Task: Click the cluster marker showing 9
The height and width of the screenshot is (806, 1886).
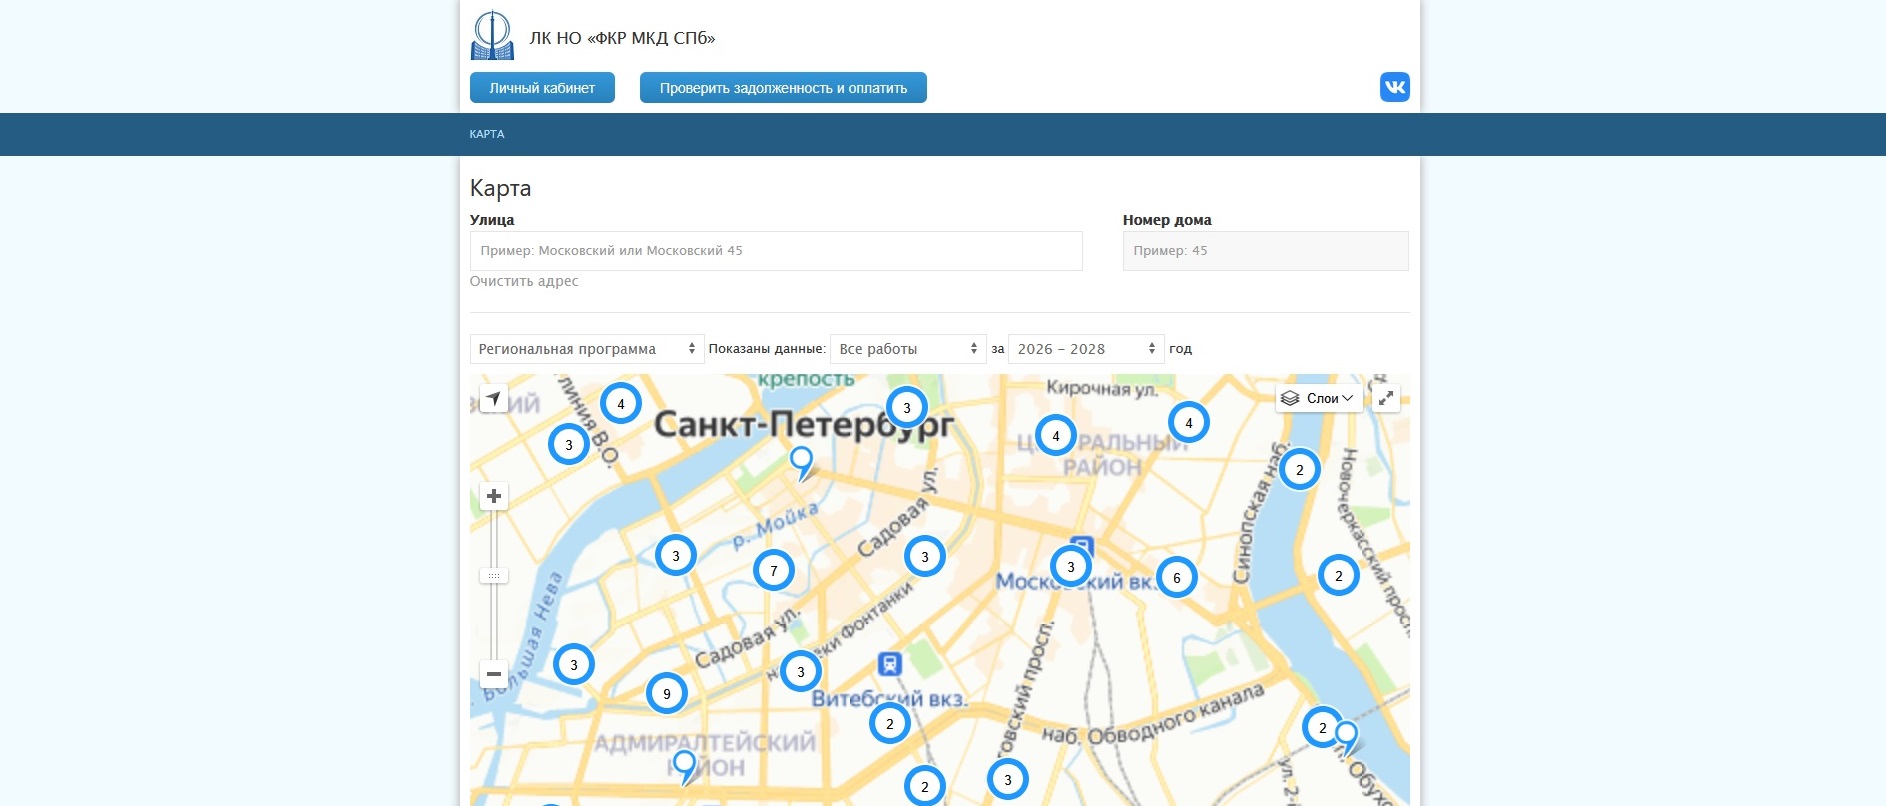Action: pyautogui.click(x=667, y=693)
